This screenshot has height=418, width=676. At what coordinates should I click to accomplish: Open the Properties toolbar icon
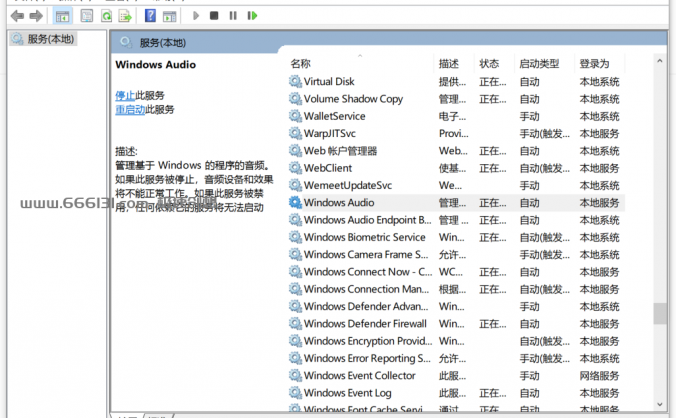[87, 16]
